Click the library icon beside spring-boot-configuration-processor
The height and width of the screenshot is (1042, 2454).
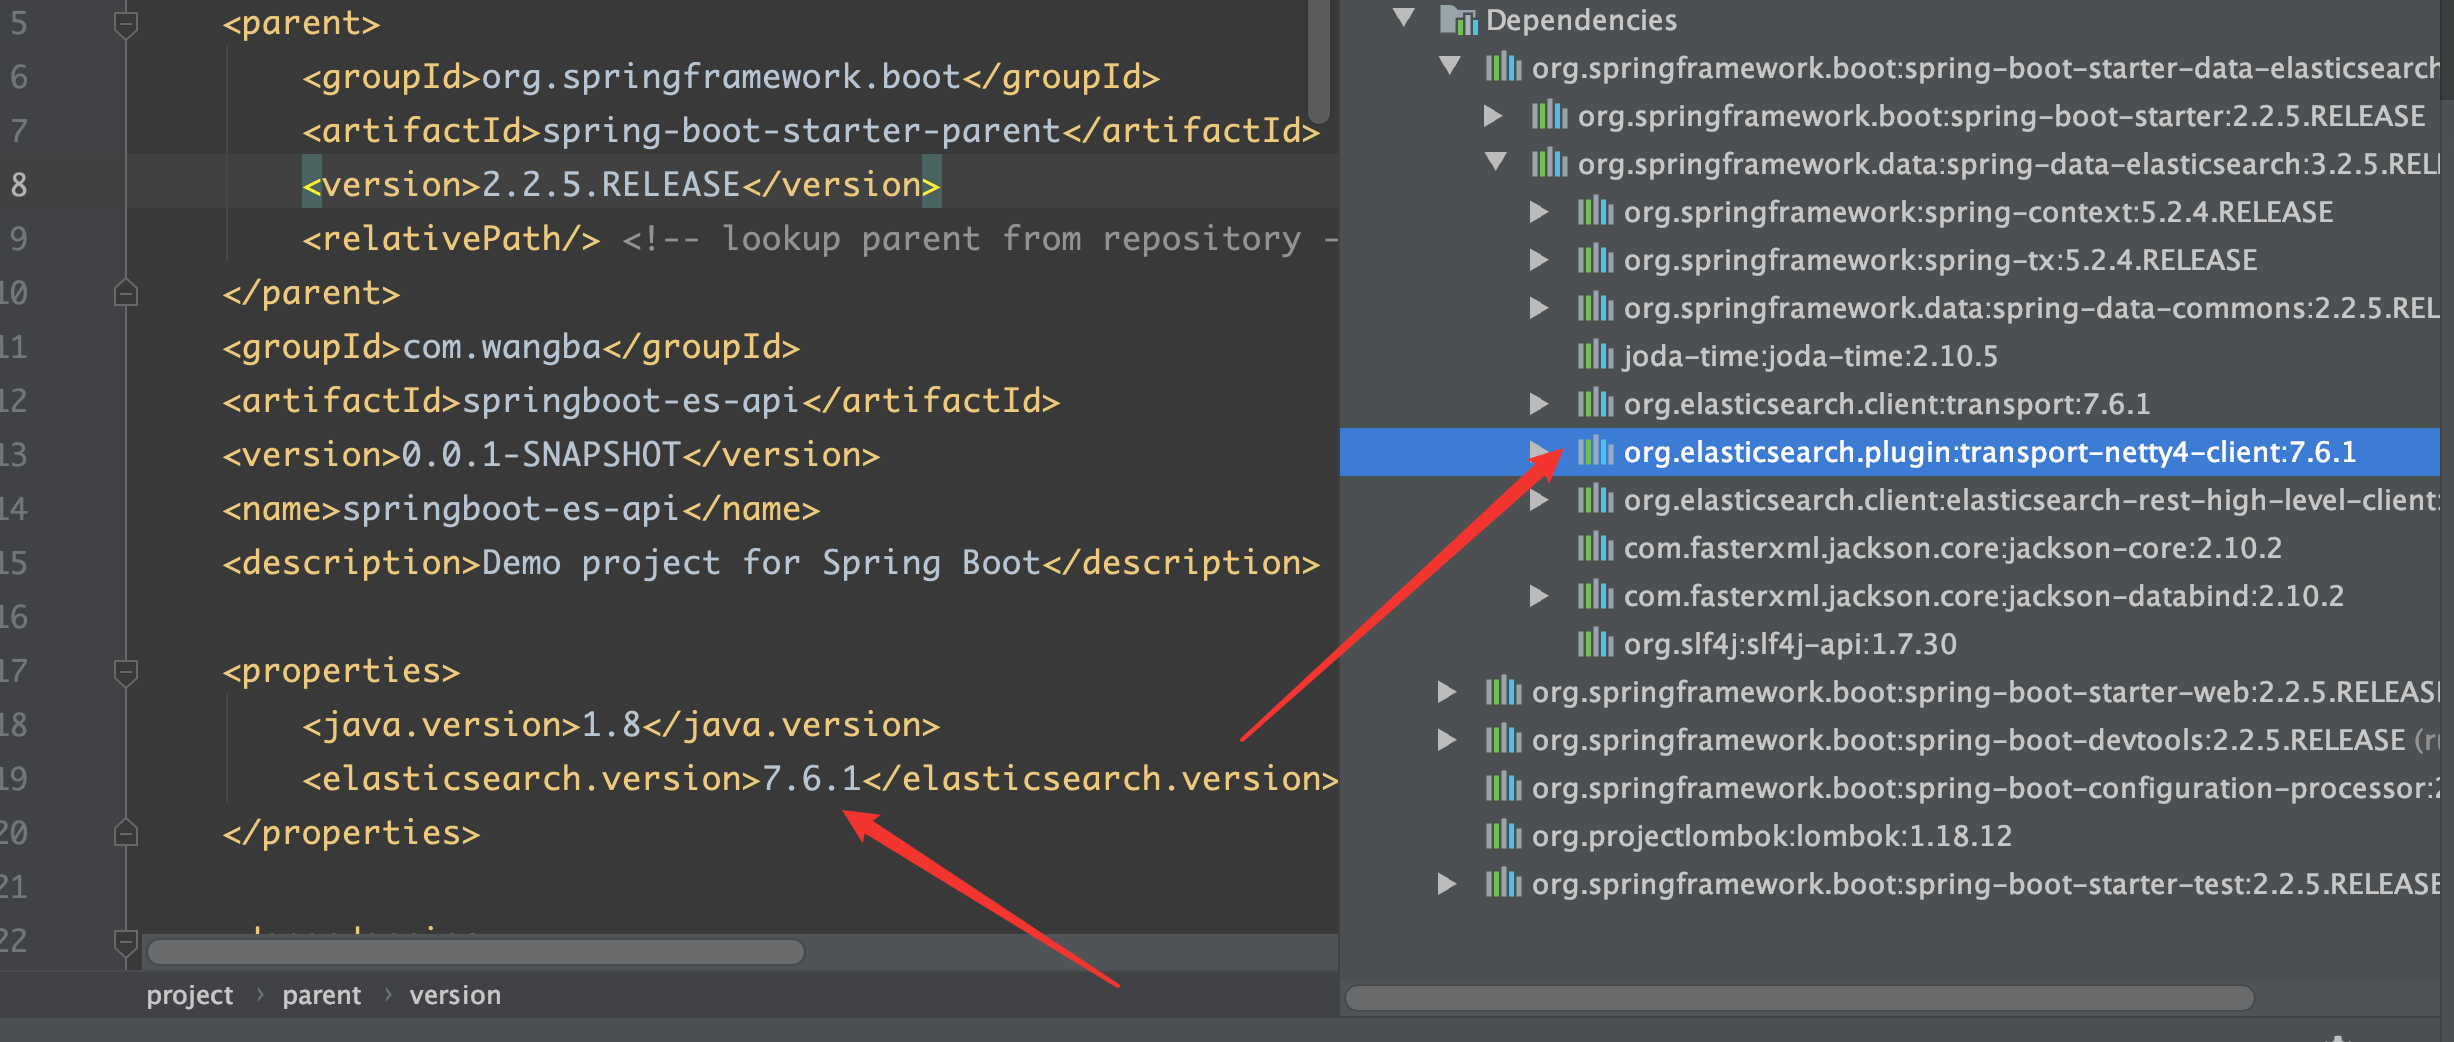click(x=1503, y=788)
